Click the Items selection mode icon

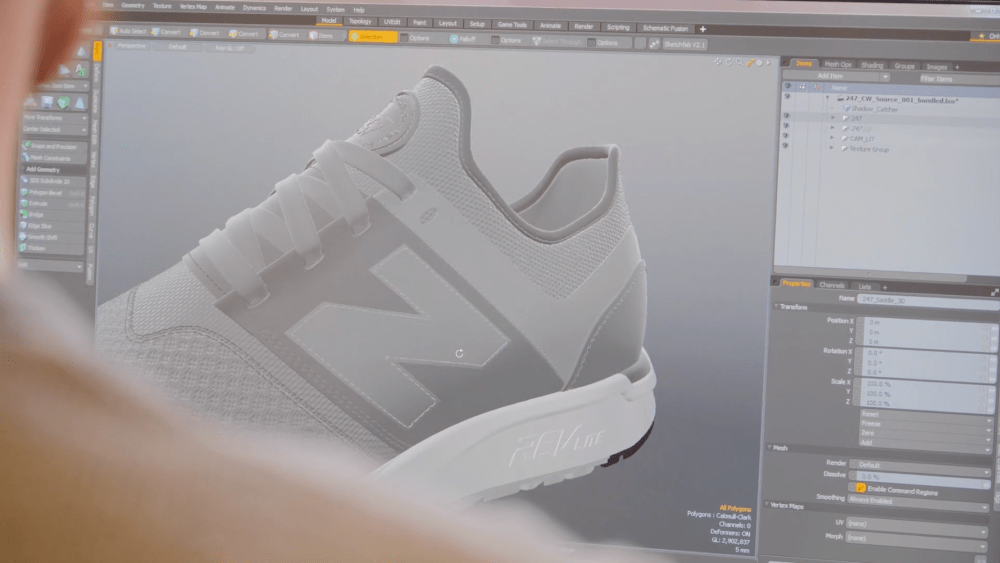tap(314, 35)
